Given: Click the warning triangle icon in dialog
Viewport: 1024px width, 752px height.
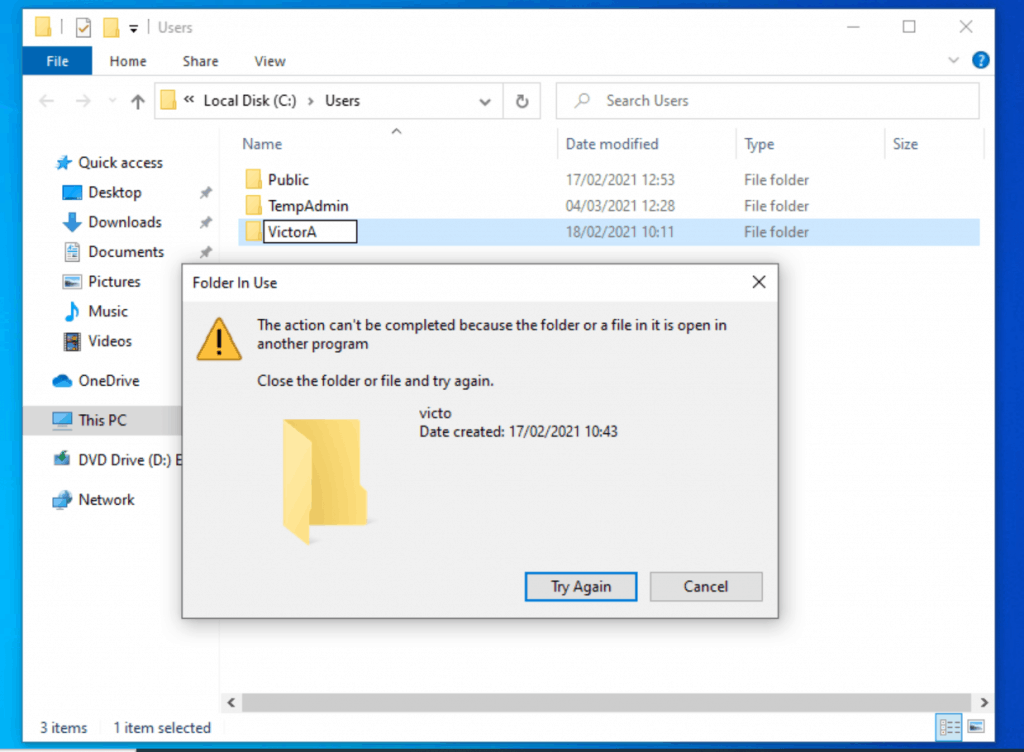Looking at the screenshot, I should coord(219,339).
